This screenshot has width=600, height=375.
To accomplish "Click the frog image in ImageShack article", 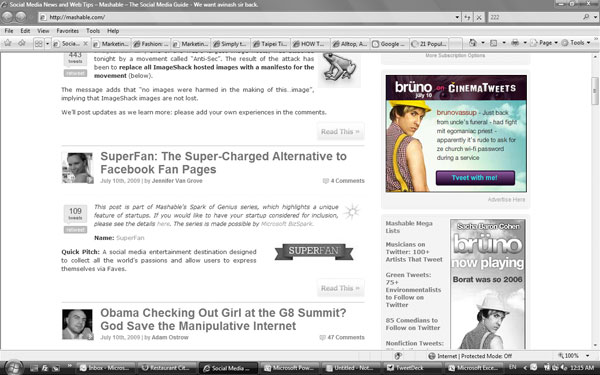I will click(x=339, y=69).
